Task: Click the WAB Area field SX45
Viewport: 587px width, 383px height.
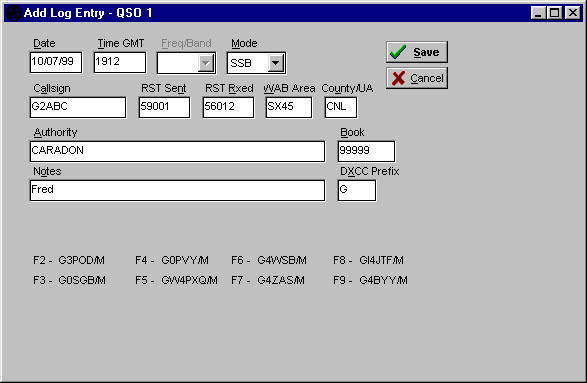Action: [x=289, y=107]
